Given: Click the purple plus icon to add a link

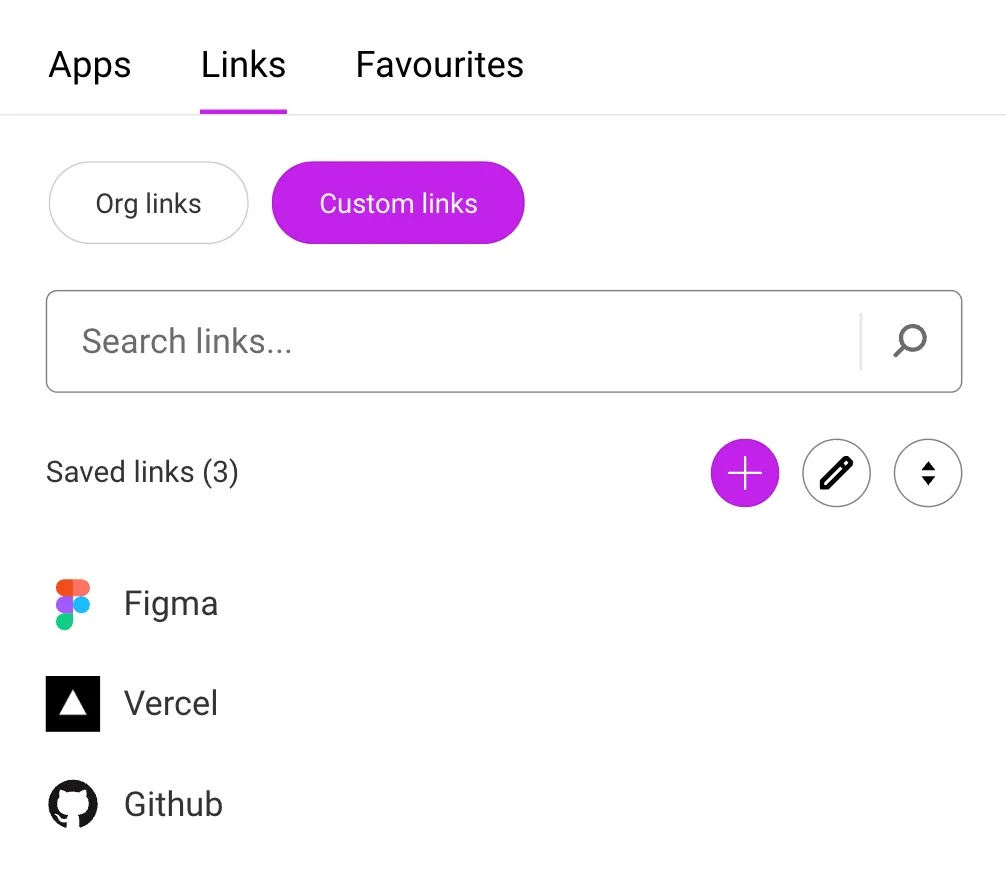Looking at the screenshot, I should pos(744,472).
